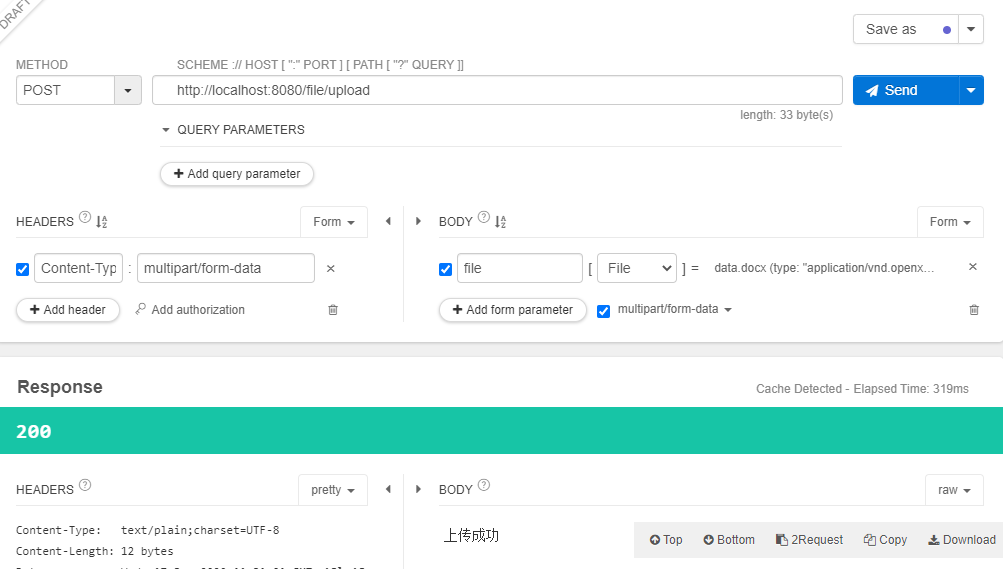The height and width of the screenshot is (569, 1003).
Task: Sort headers alphabetically with the A-Z icon
Action: coord(102,222)
